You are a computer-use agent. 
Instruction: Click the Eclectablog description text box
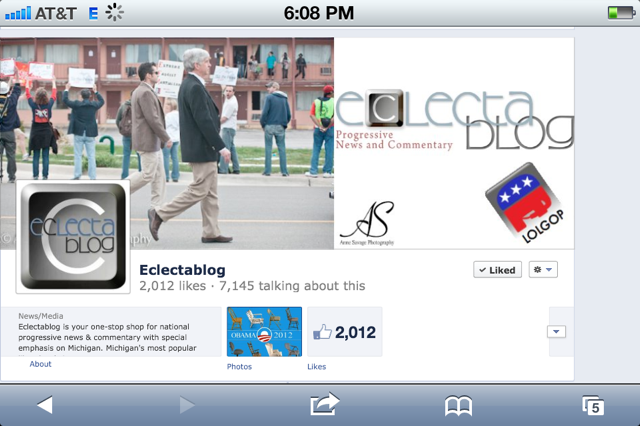111,332
